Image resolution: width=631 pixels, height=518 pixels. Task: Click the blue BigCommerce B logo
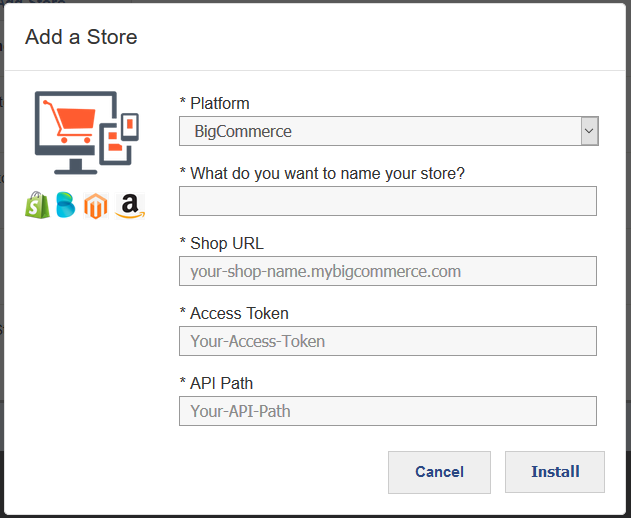coord(66,205)
